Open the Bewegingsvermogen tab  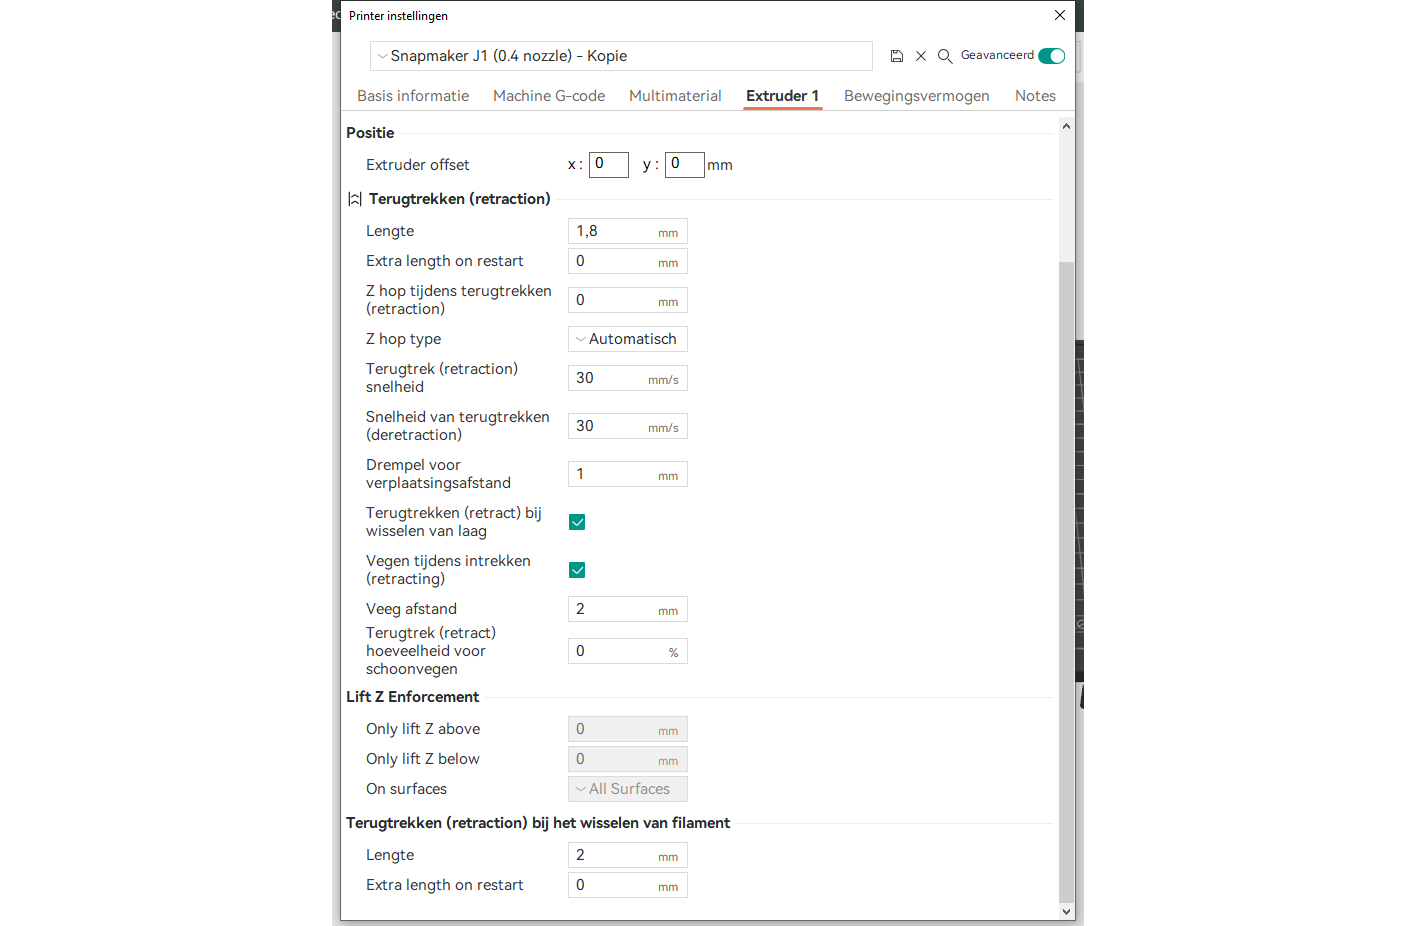pyautogui.click(x=916, y=96)
